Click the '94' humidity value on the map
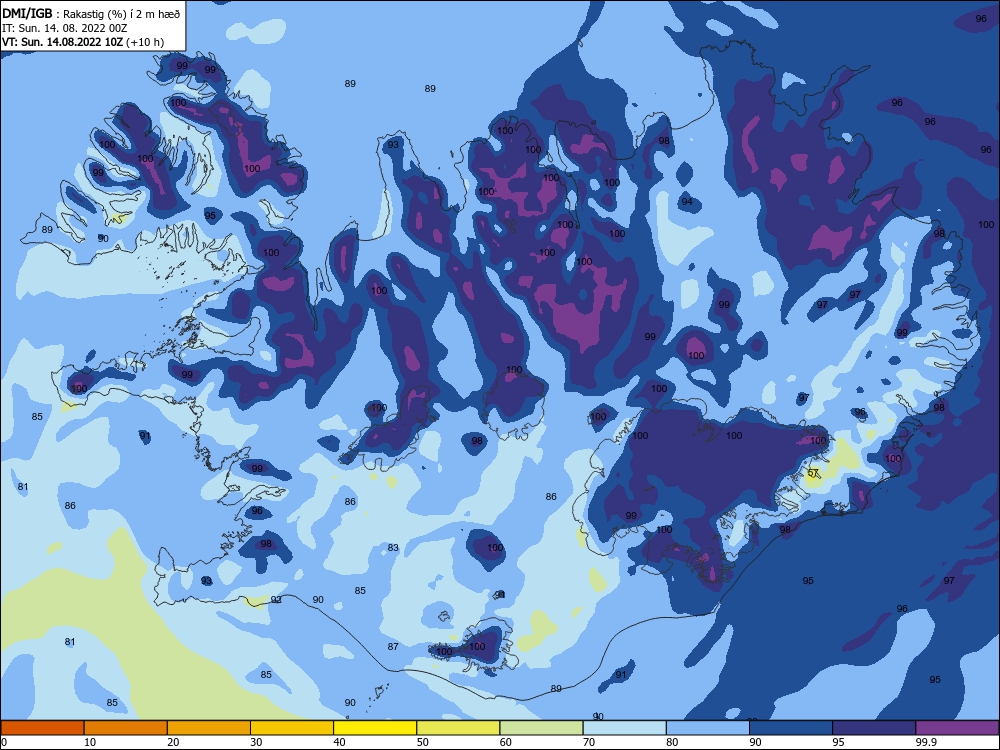The height and width of the screenshot is (750, 1000). pyautogui.click(x=687, y=202)
